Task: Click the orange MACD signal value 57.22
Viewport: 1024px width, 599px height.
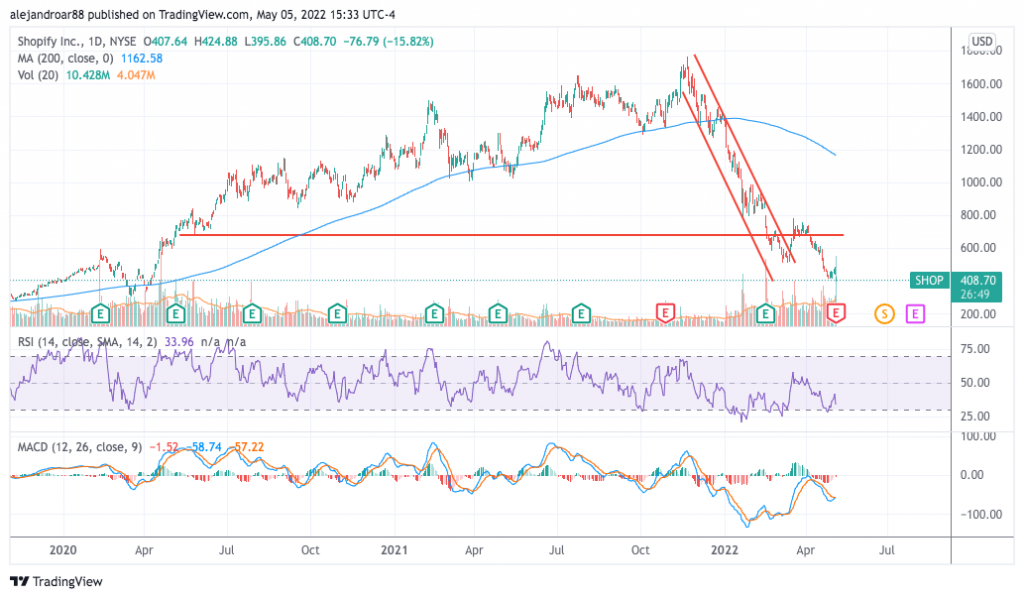Action: click(249, 447)
